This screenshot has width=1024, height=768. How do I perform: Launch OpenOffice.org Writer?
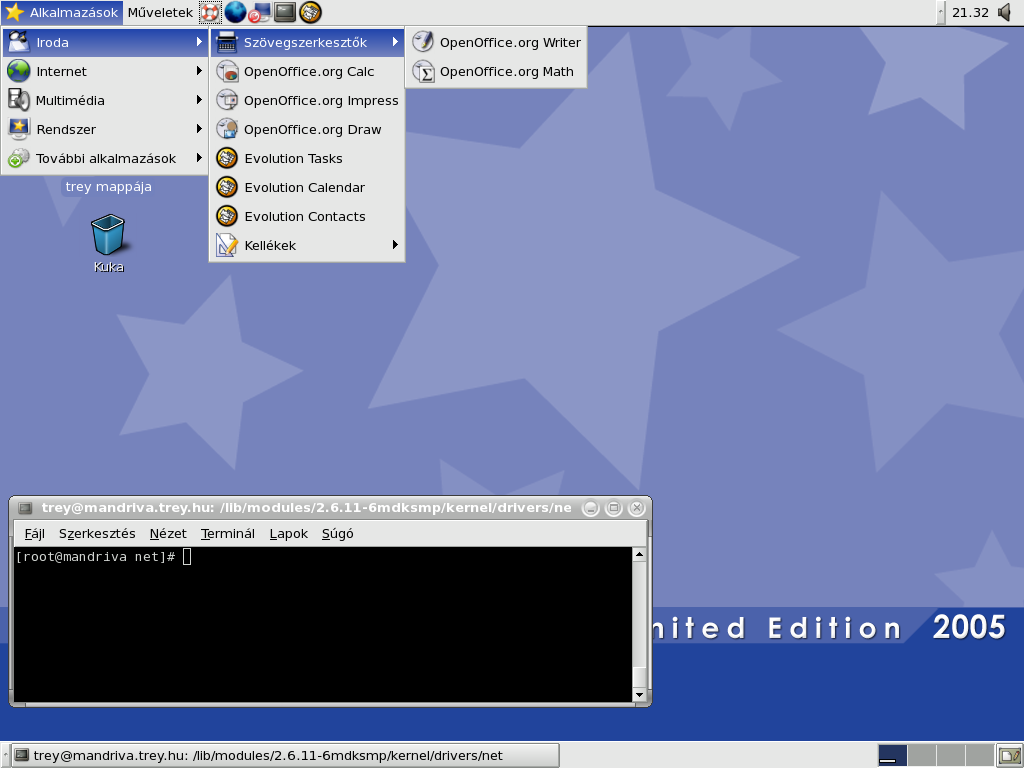[x=496, y=42]
